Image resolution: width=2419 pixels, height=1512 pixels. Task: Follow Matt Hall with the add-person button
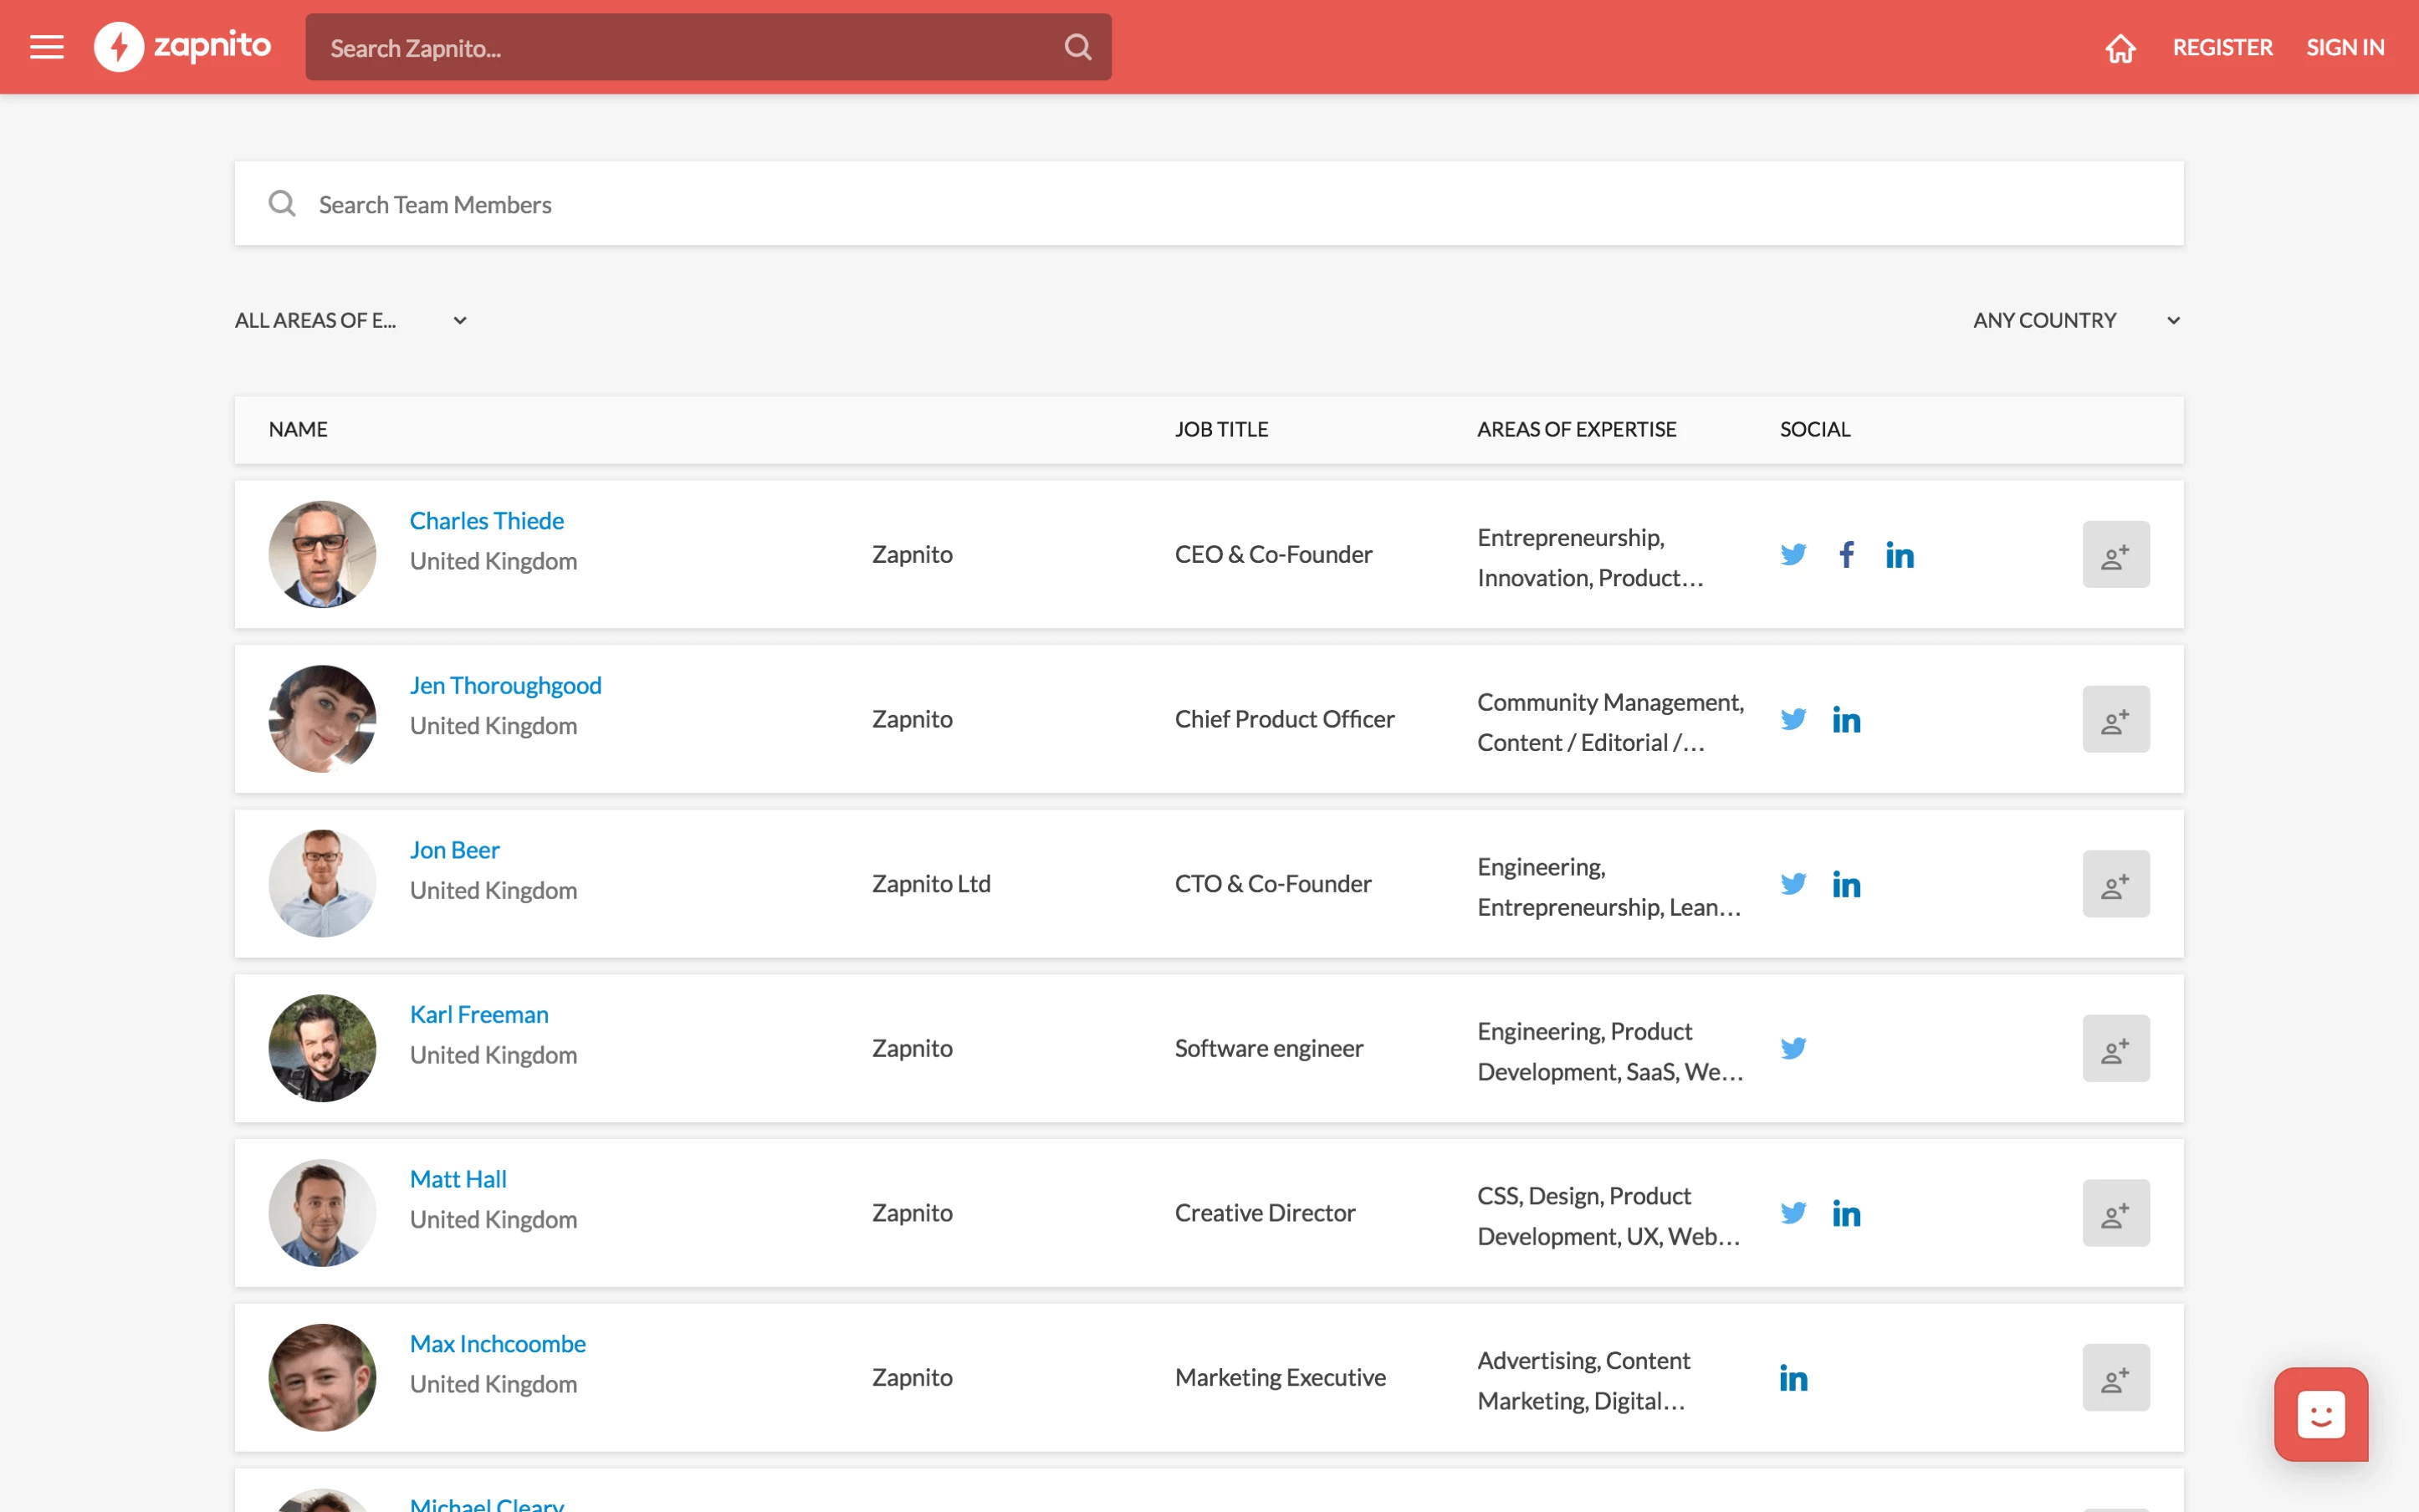(x=2115, y=1213)
